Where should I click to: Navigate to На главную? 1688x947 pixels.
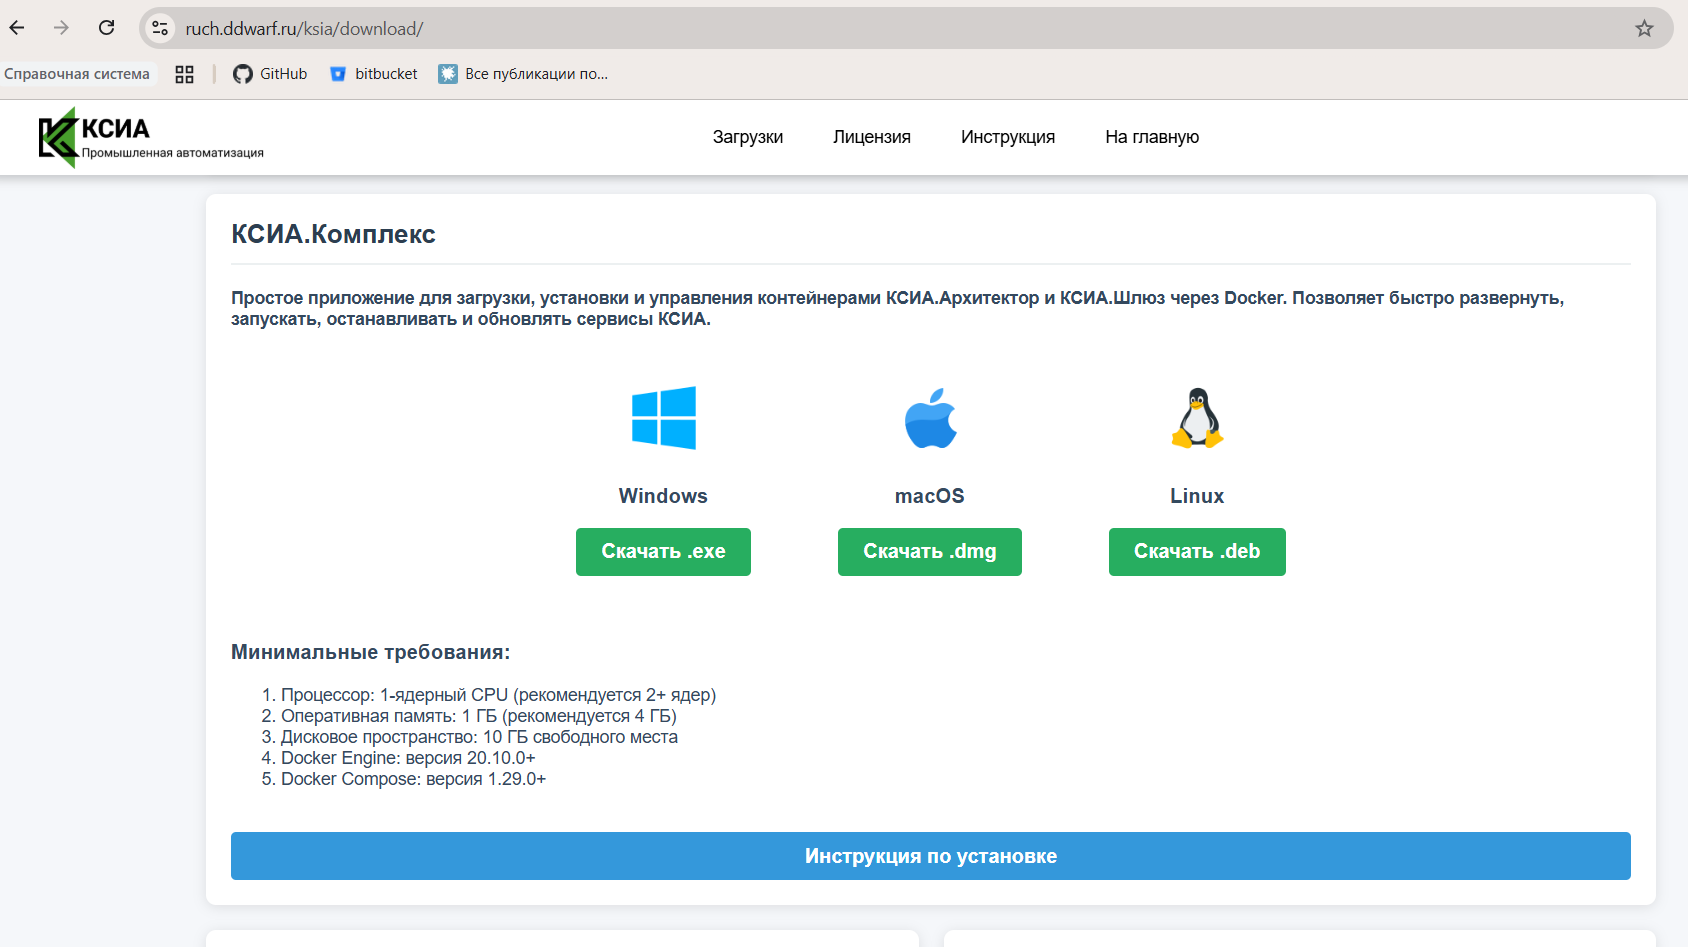[x=1151, y=137]
